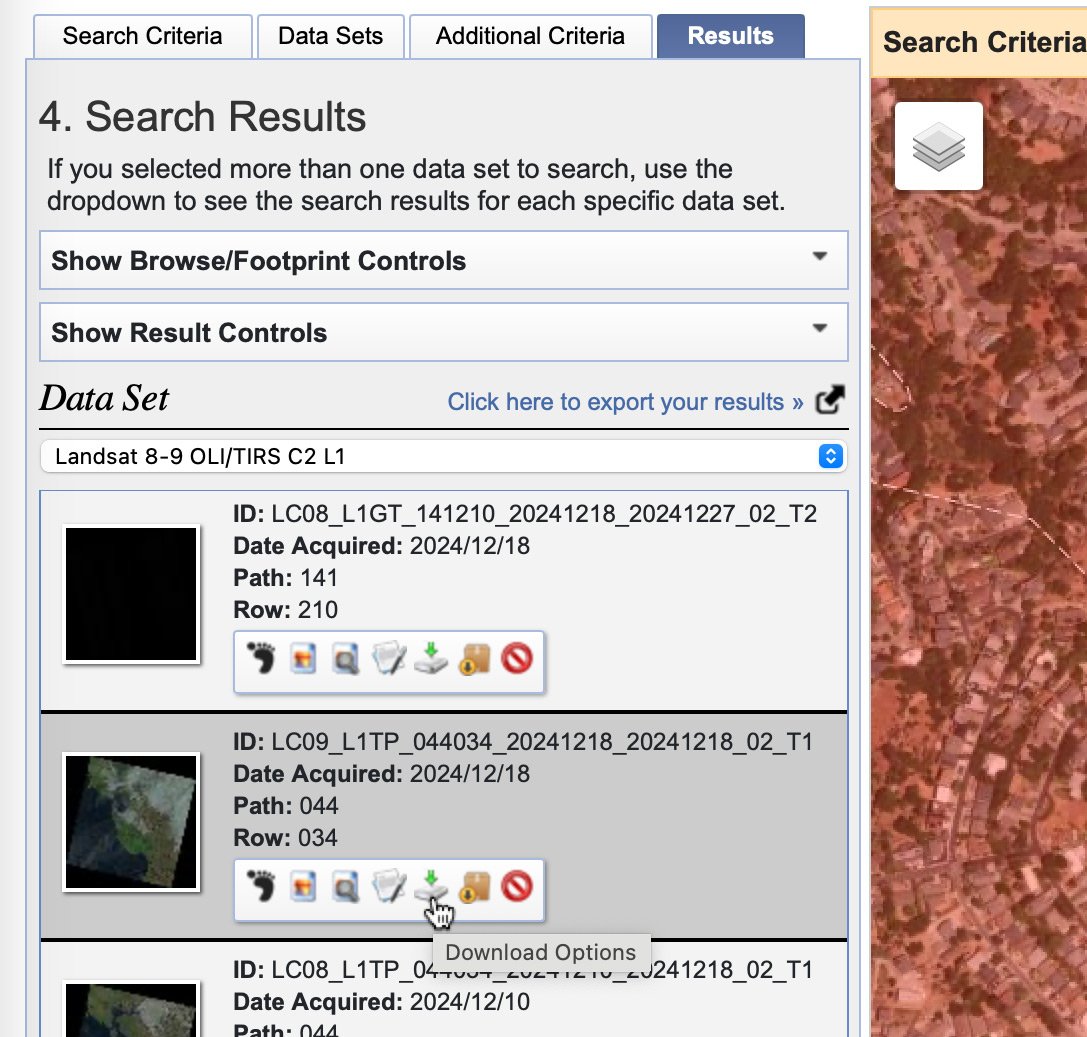Show browse overlay for LC09_L1TP_044034 scene
Screen dimensions: 1087x1037
[303, 887]
